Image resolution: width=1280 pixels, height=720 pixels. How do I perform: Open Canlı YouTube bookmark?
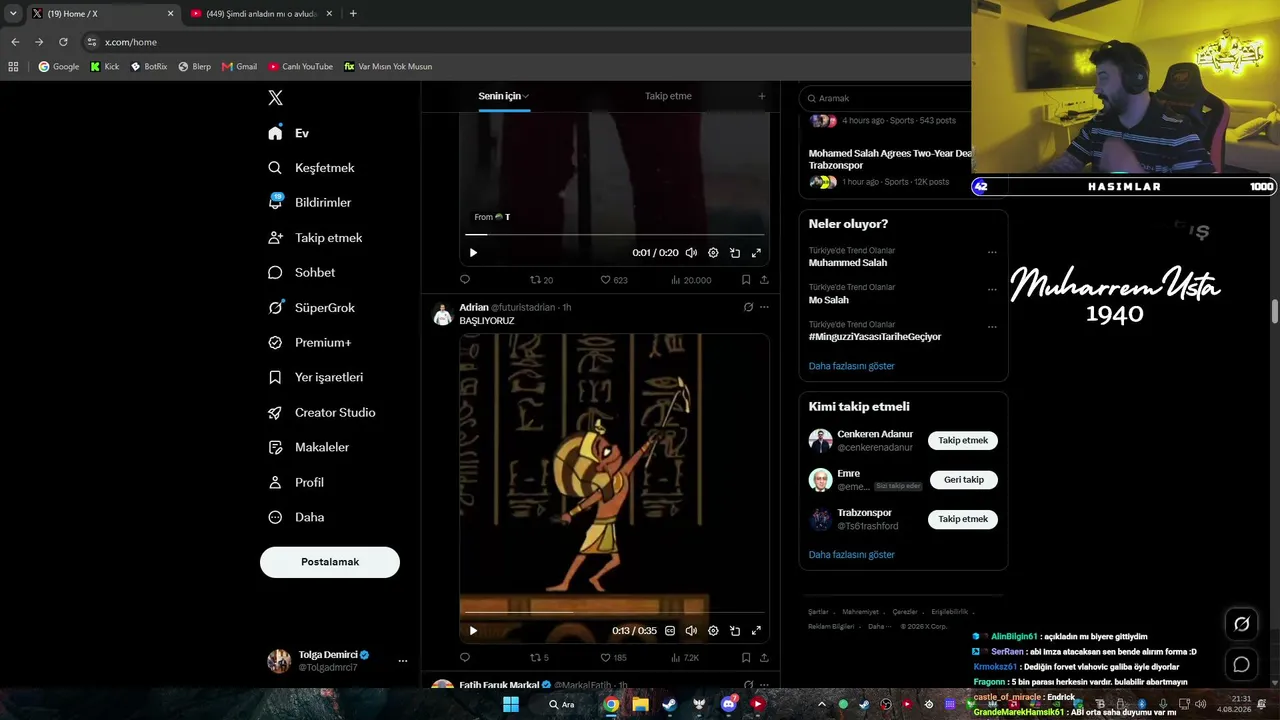(x=300, y=67)
